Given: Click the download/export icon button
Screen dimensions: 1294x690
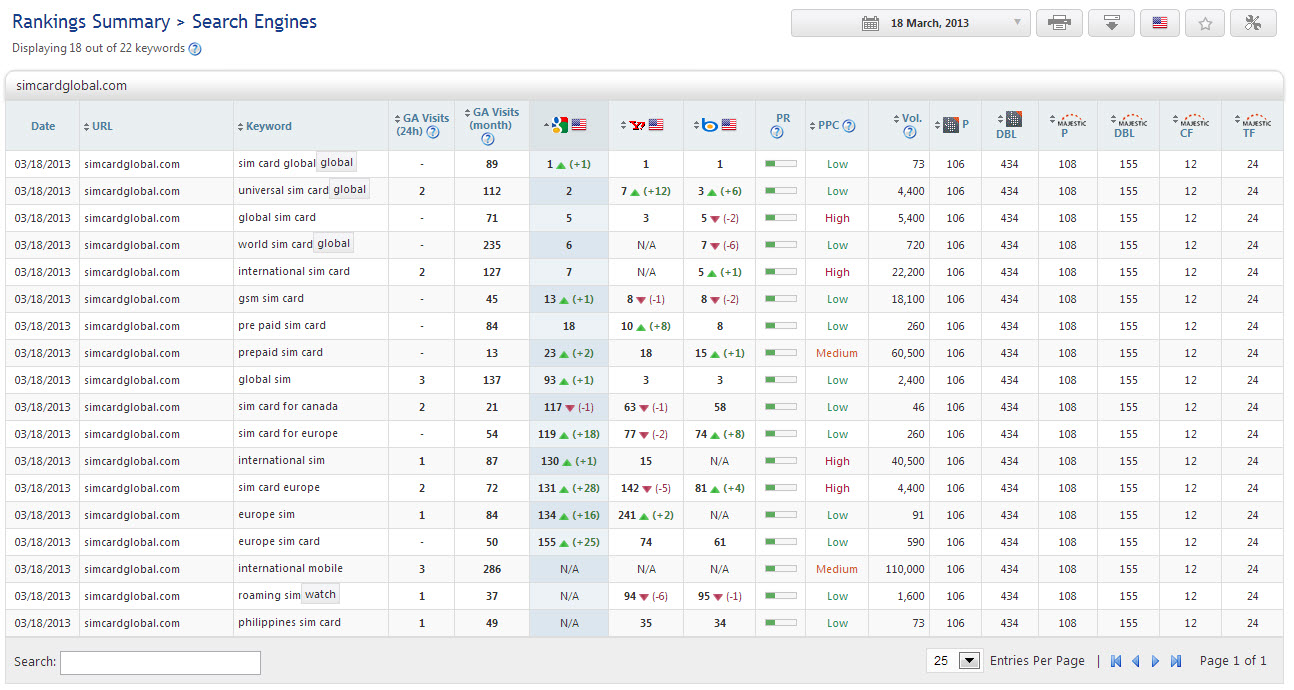Looking at the screenshot, I should tap(1110, 23).
